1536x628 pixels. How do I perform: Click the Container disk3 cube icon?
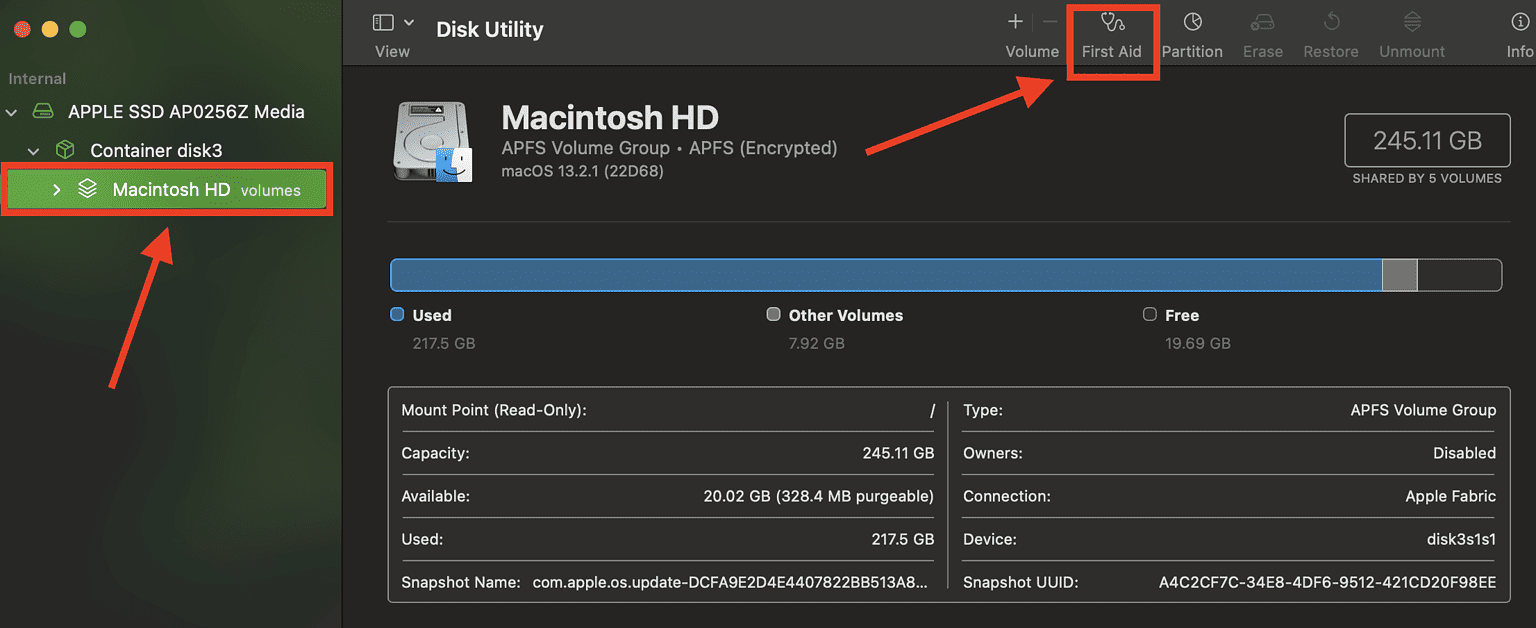coord(65,150)
